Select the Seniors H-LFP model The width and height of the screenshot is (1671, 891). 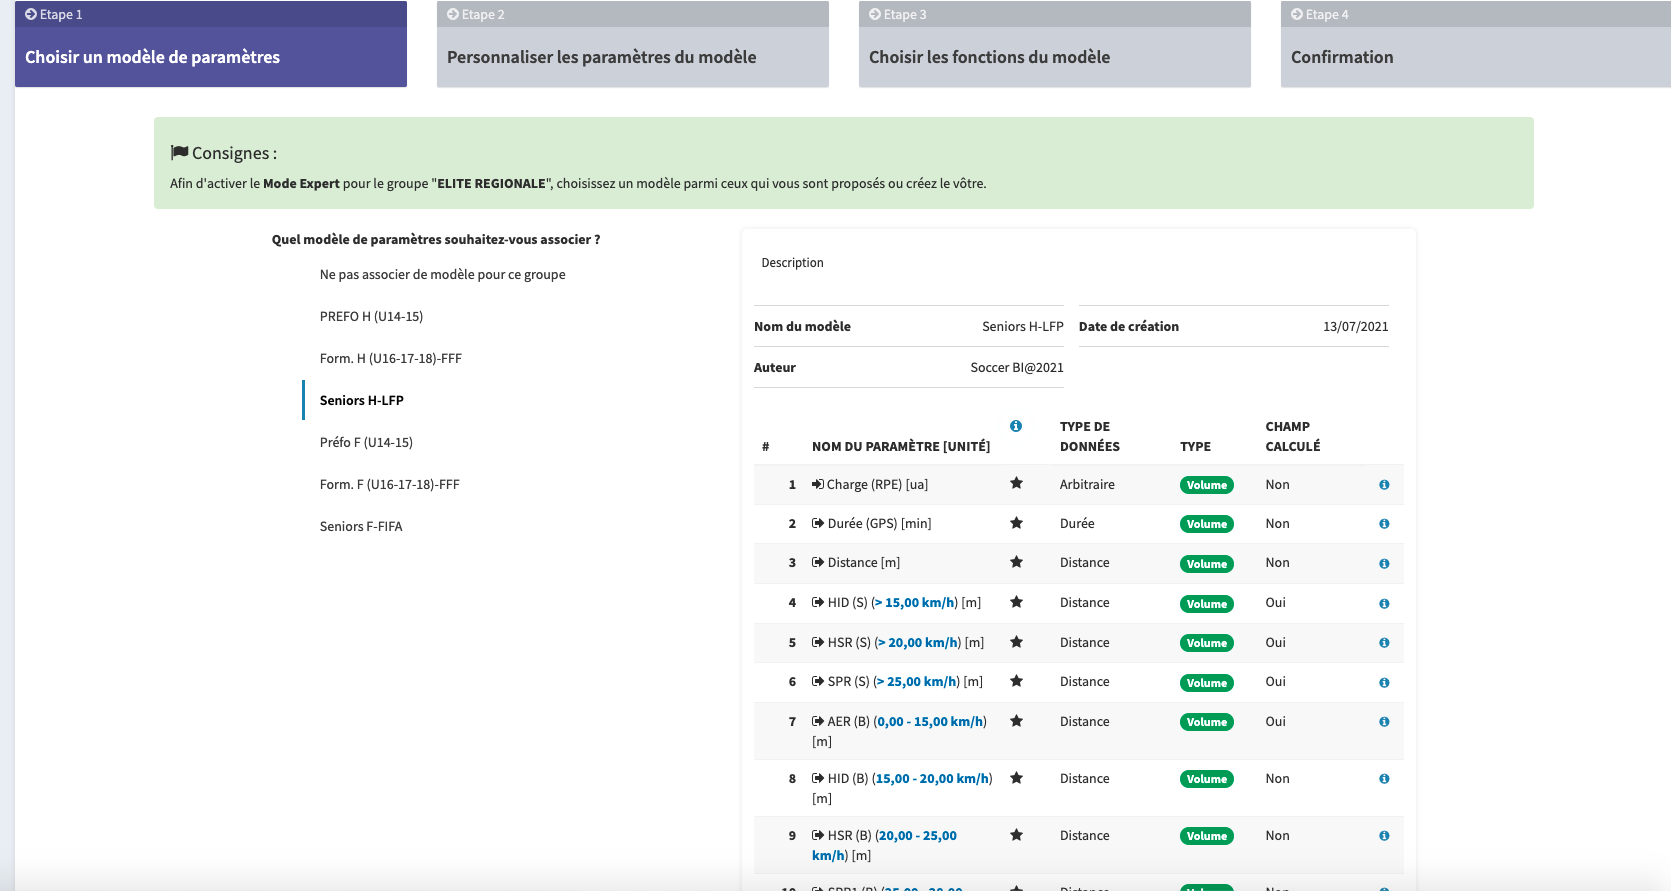(362, 400)
